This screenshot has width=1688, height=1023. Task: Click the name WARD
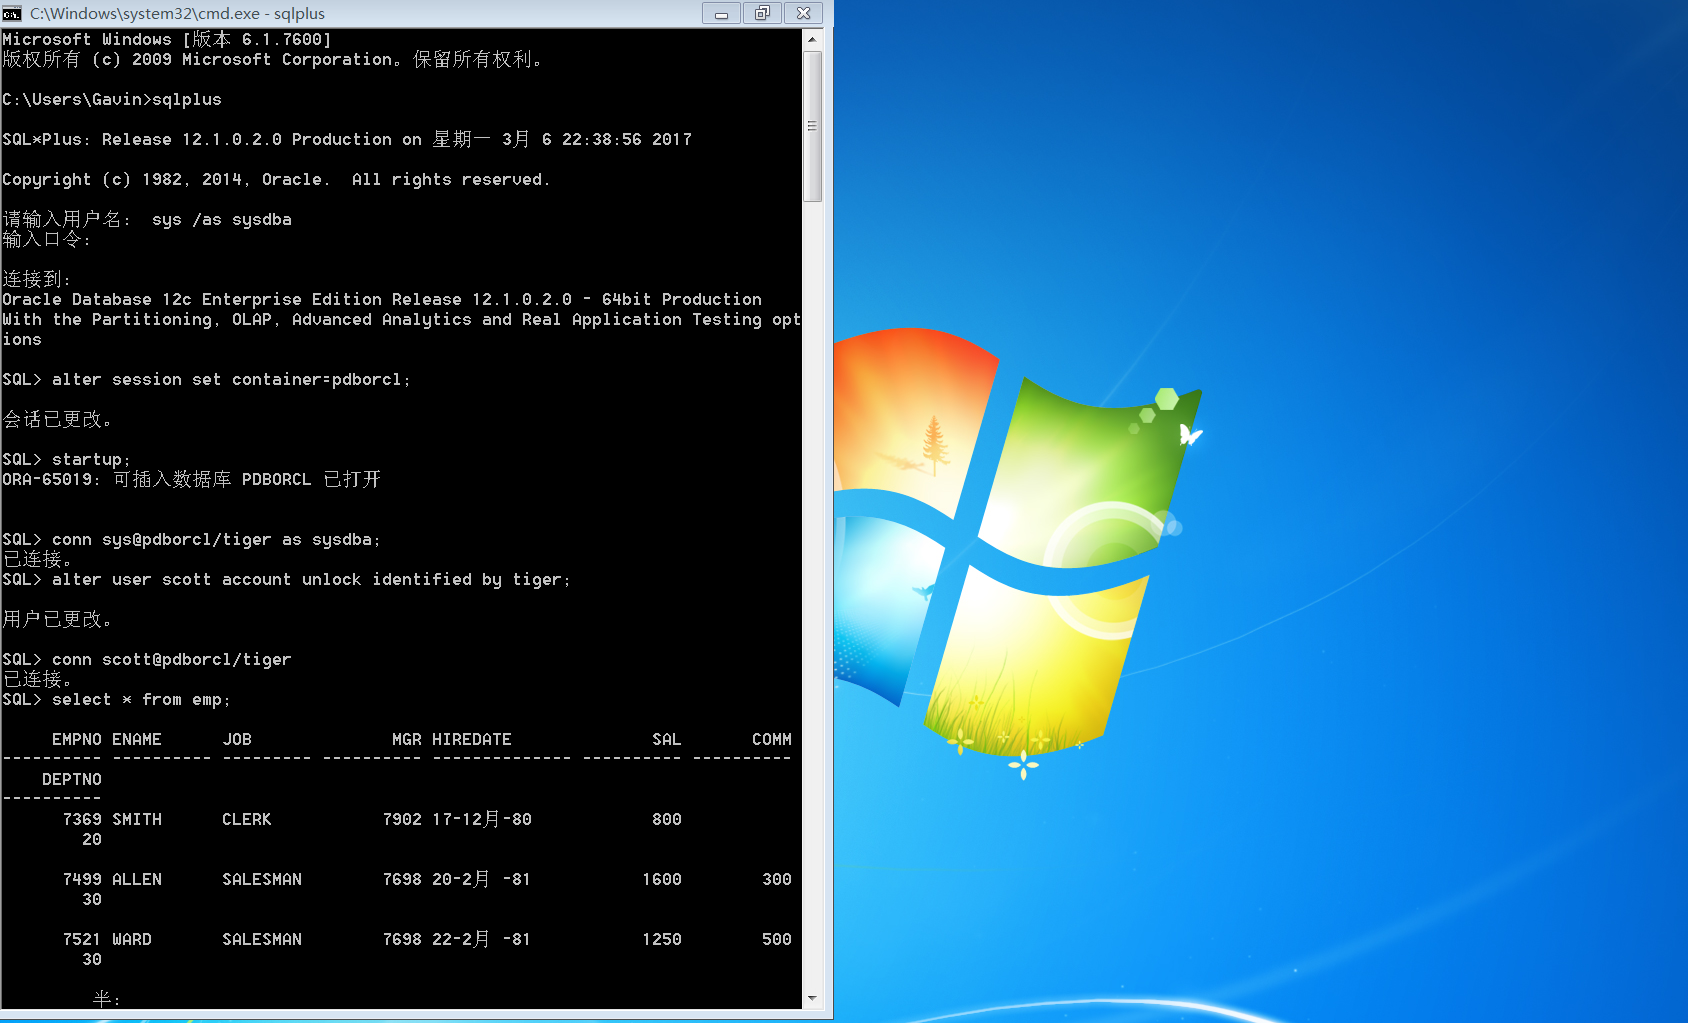tap(132, 939)
